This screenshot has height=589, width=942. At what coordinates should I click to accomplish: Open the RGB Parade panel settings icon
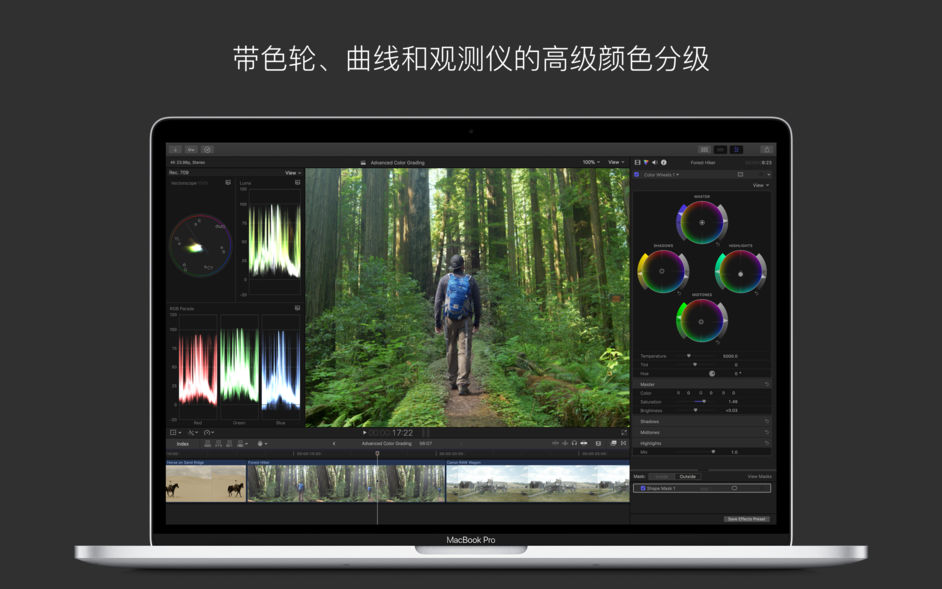coord(296,307)
